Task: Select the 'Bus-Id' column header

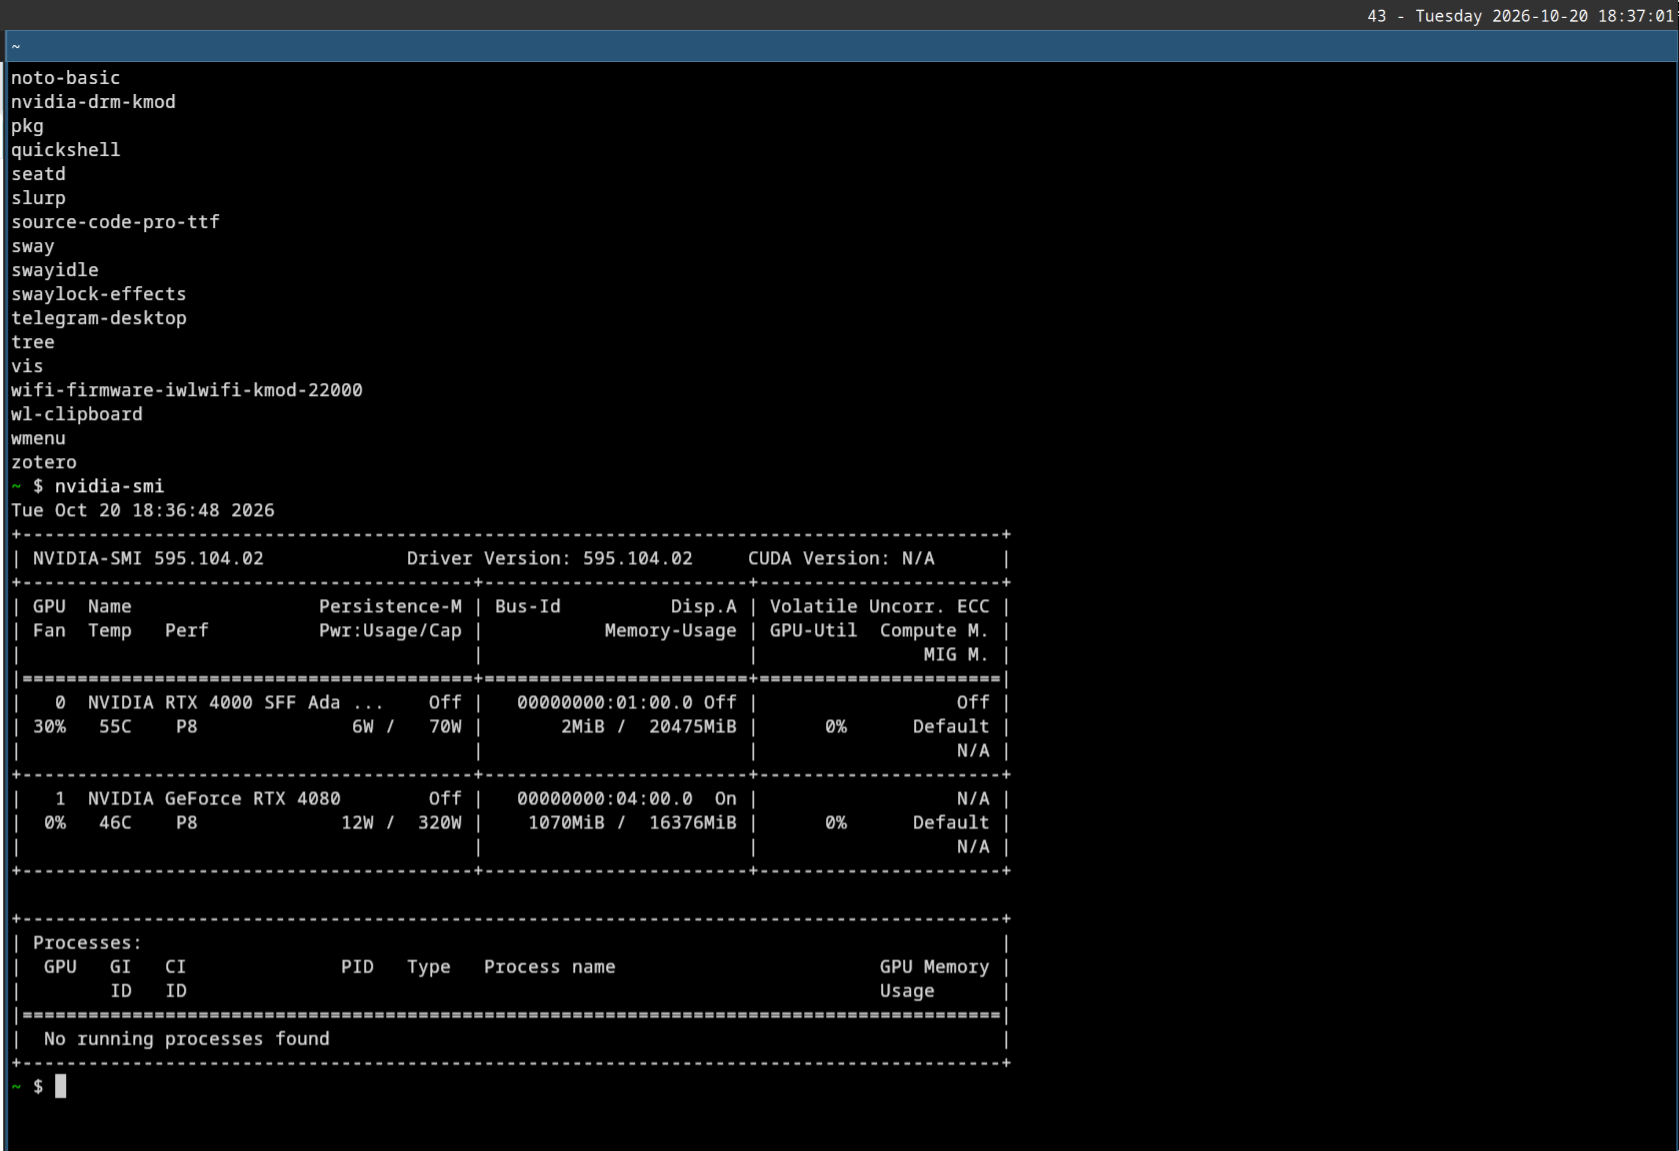Action: point(527,606)
